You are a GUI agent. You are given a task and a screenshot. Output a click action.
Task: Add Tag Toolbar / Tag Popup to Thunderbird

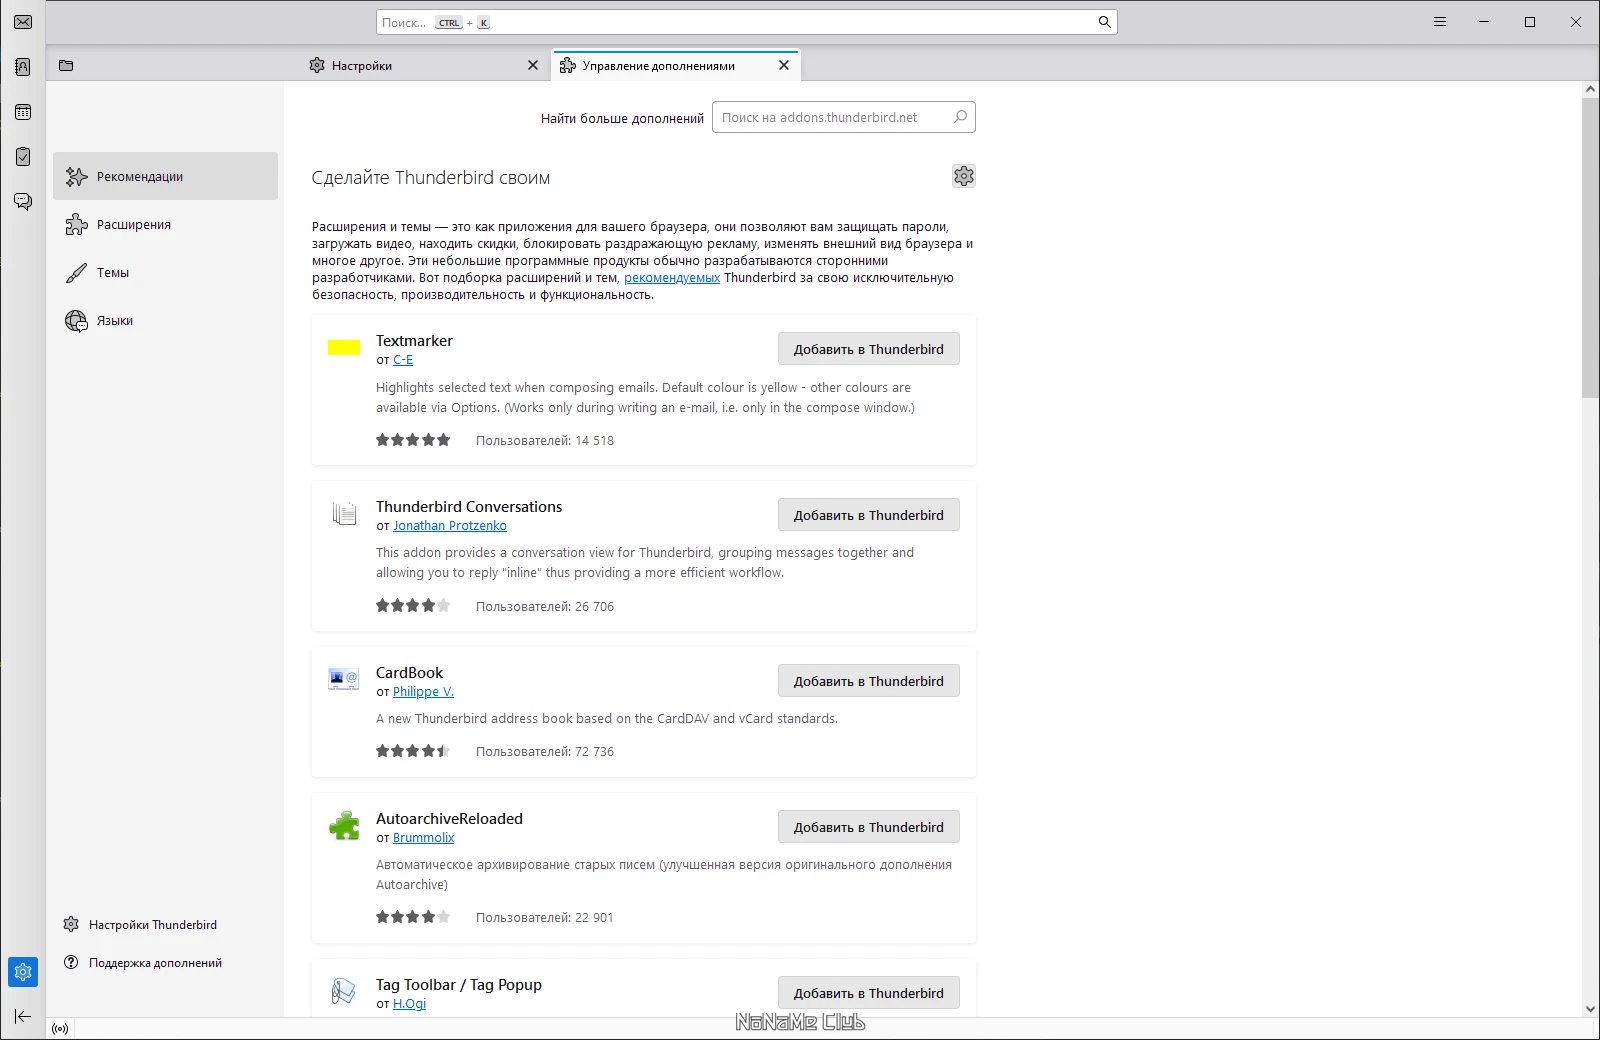(868, 993)
